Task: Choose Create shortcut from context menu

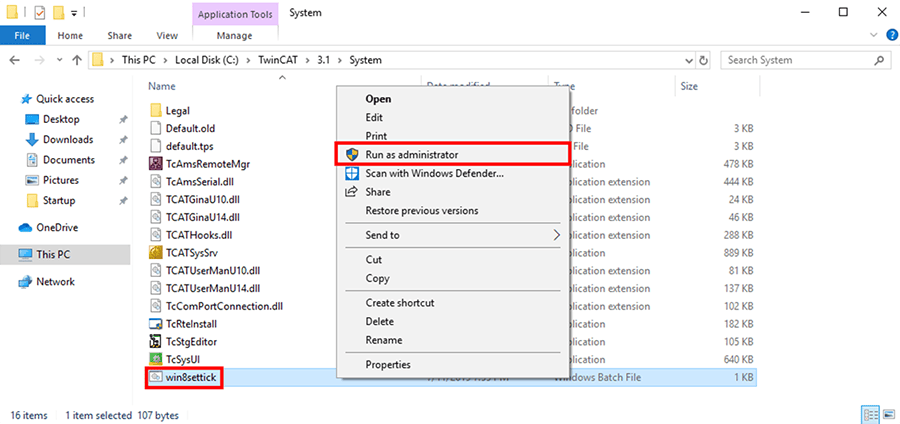Action: 453,302
